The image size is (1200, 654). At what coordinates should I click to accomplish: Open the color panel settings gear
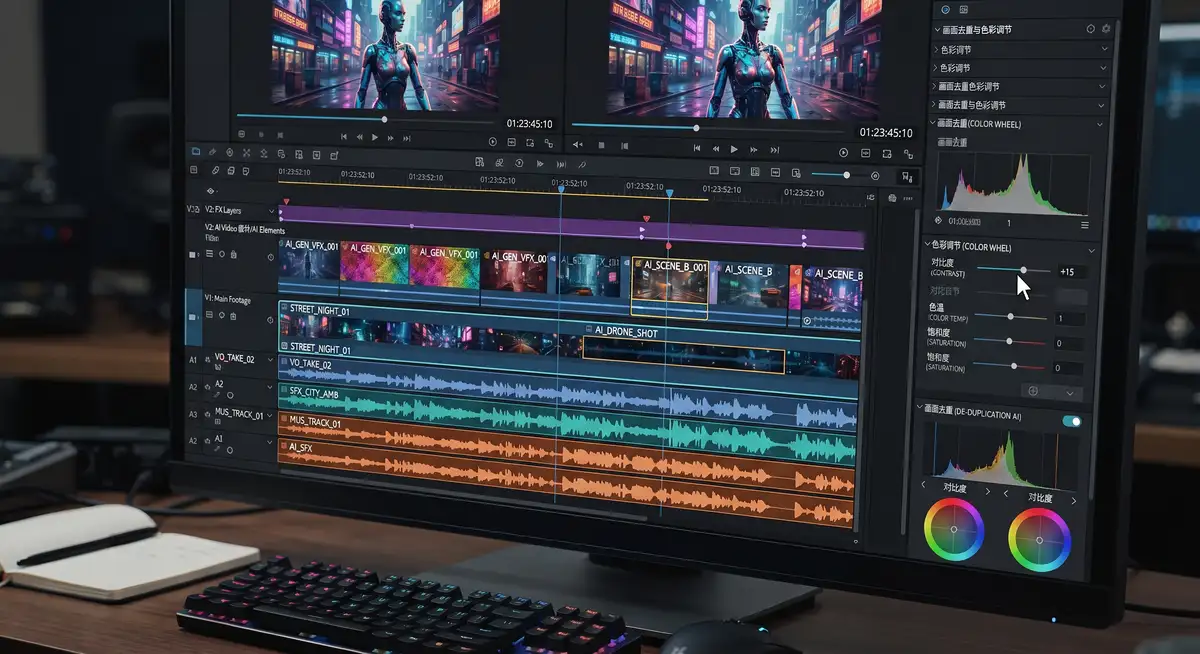pyautogui.click(x=1106, y=30)
